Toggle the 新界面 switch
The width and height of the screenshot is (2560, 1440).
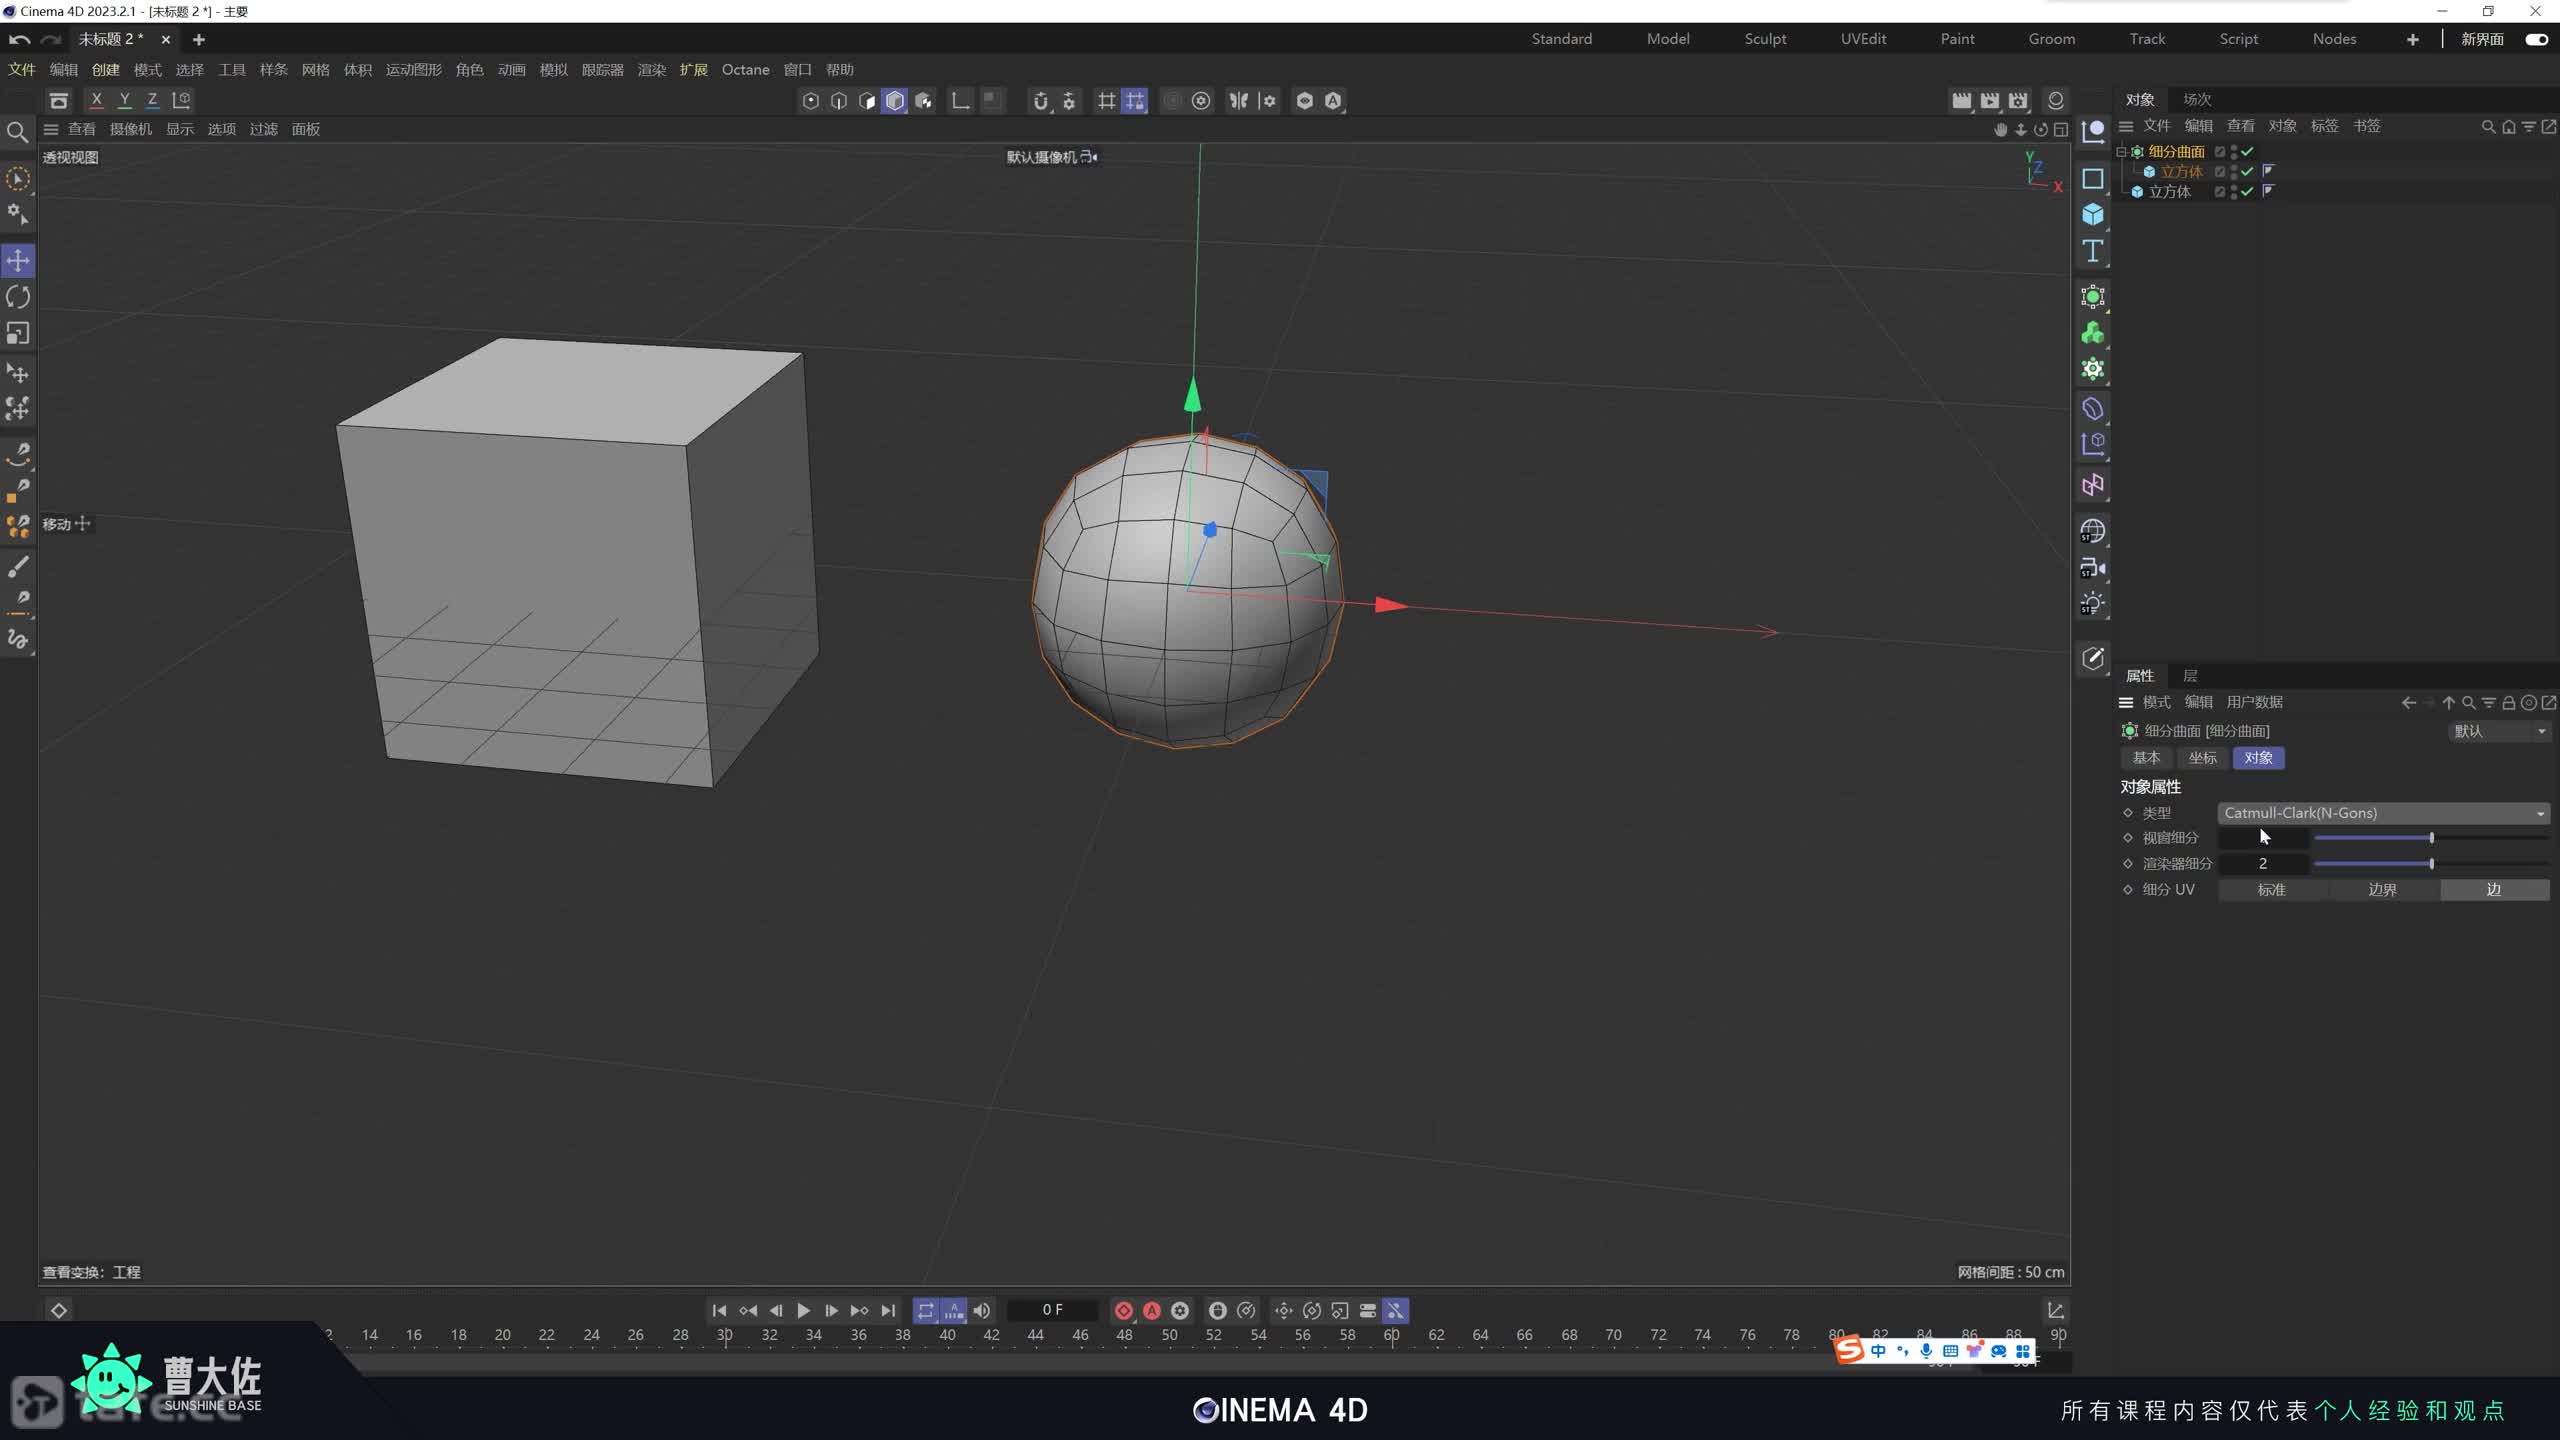[2536, 39]
